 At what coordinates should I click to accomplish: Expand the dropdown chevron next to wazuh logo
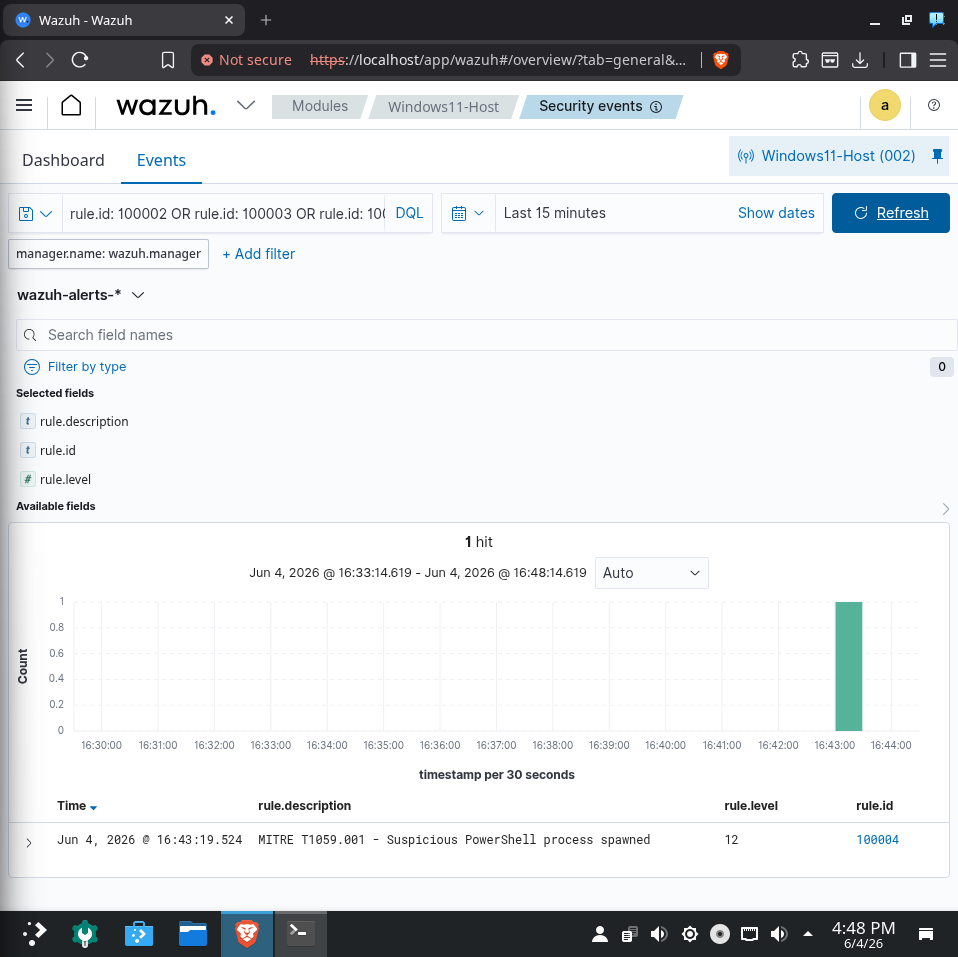click(x=246, y=106)
